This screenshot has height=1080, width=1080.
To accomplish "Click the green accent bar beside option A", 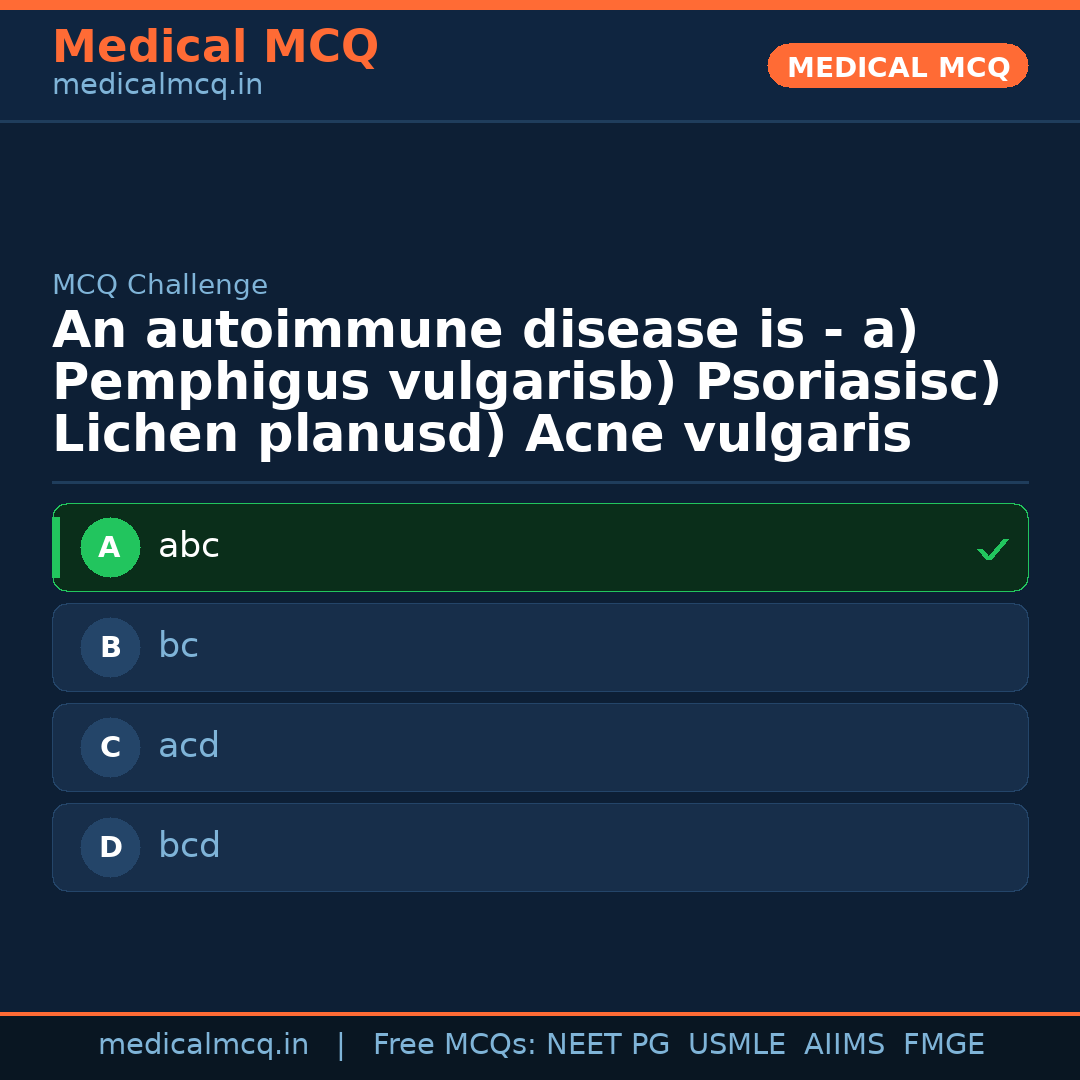I will click(56, 547).
